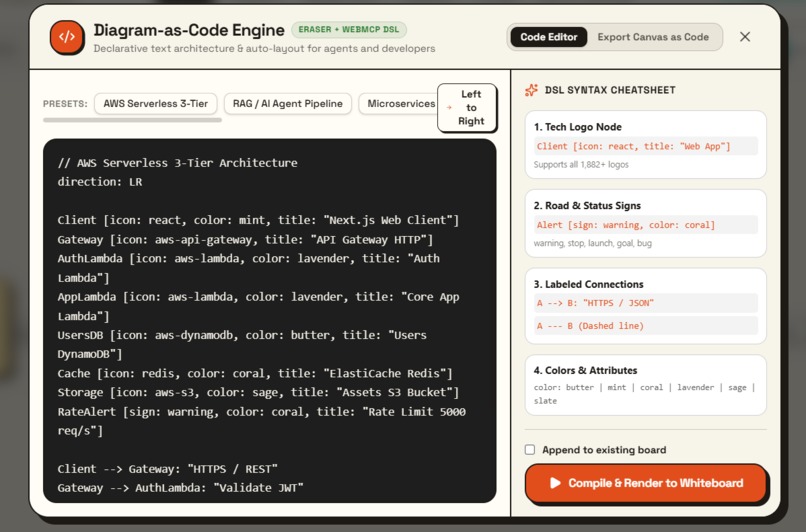Click inside the dark DSL code editor
This screenshot has height=532, width=806.
tap(269, 320)
